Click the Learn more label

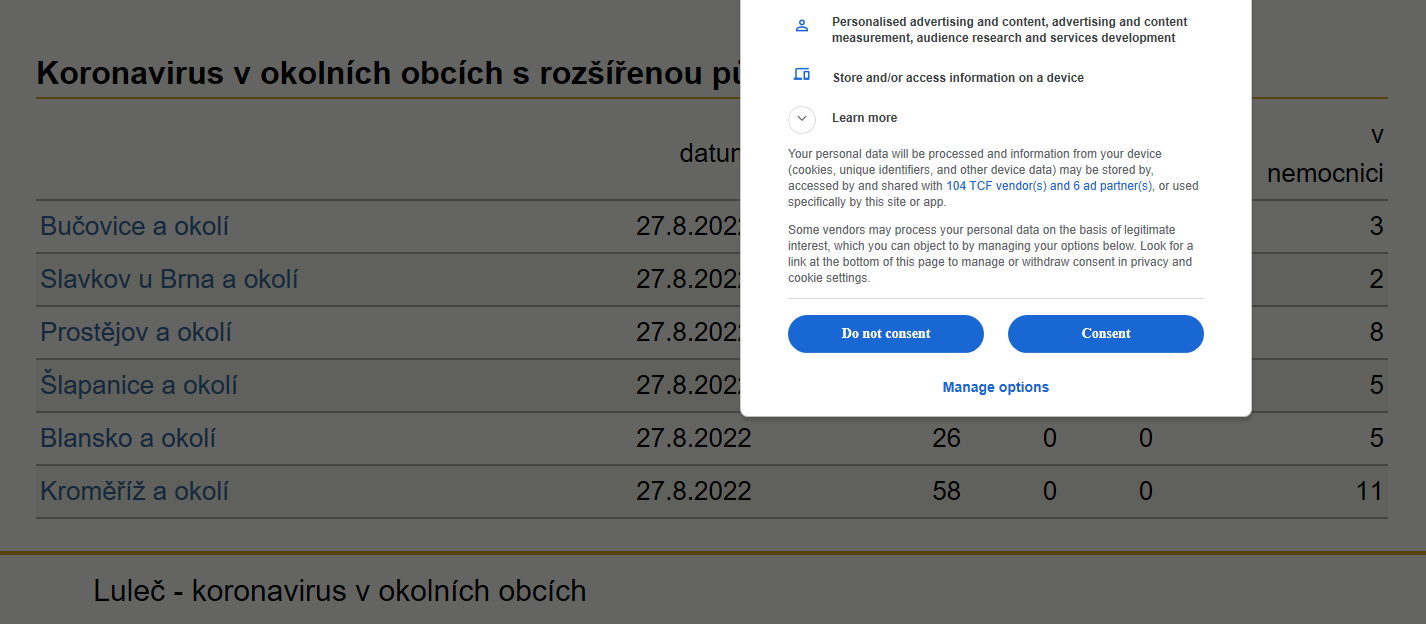pyautogui.click(x=865, y=118)
